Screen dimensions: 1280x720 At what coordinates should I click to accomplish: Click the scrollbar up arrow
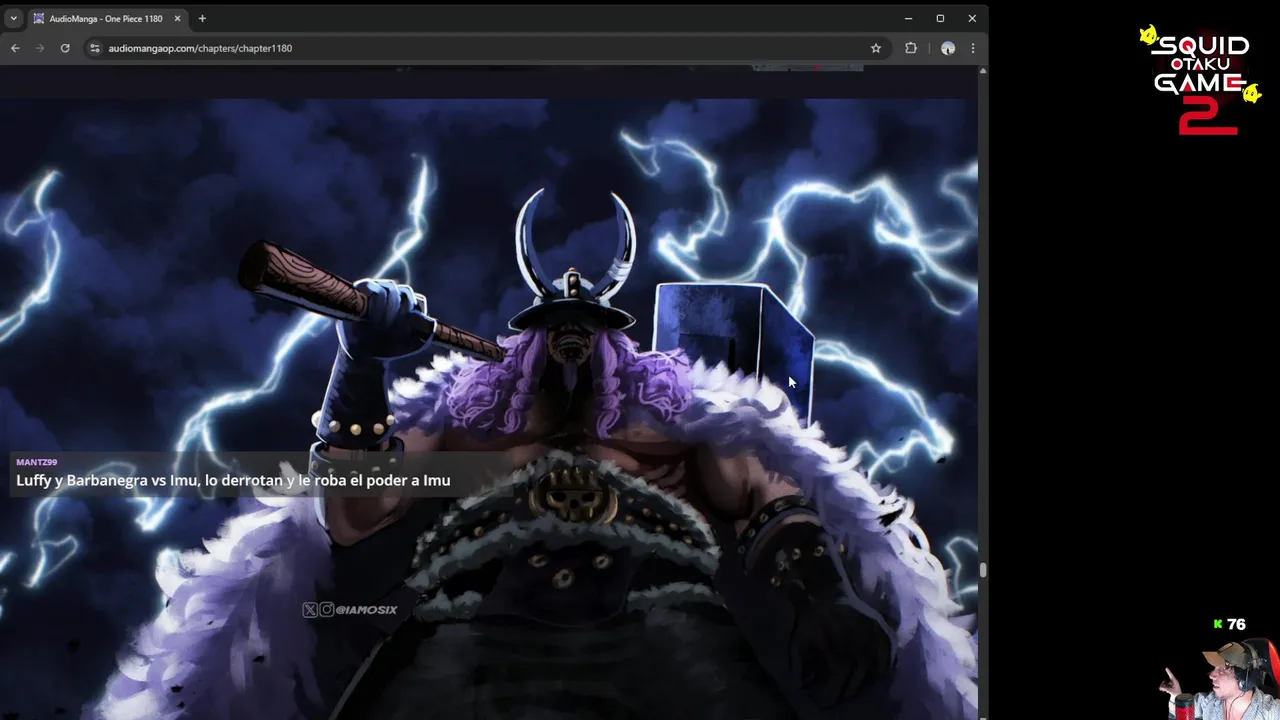983,71
